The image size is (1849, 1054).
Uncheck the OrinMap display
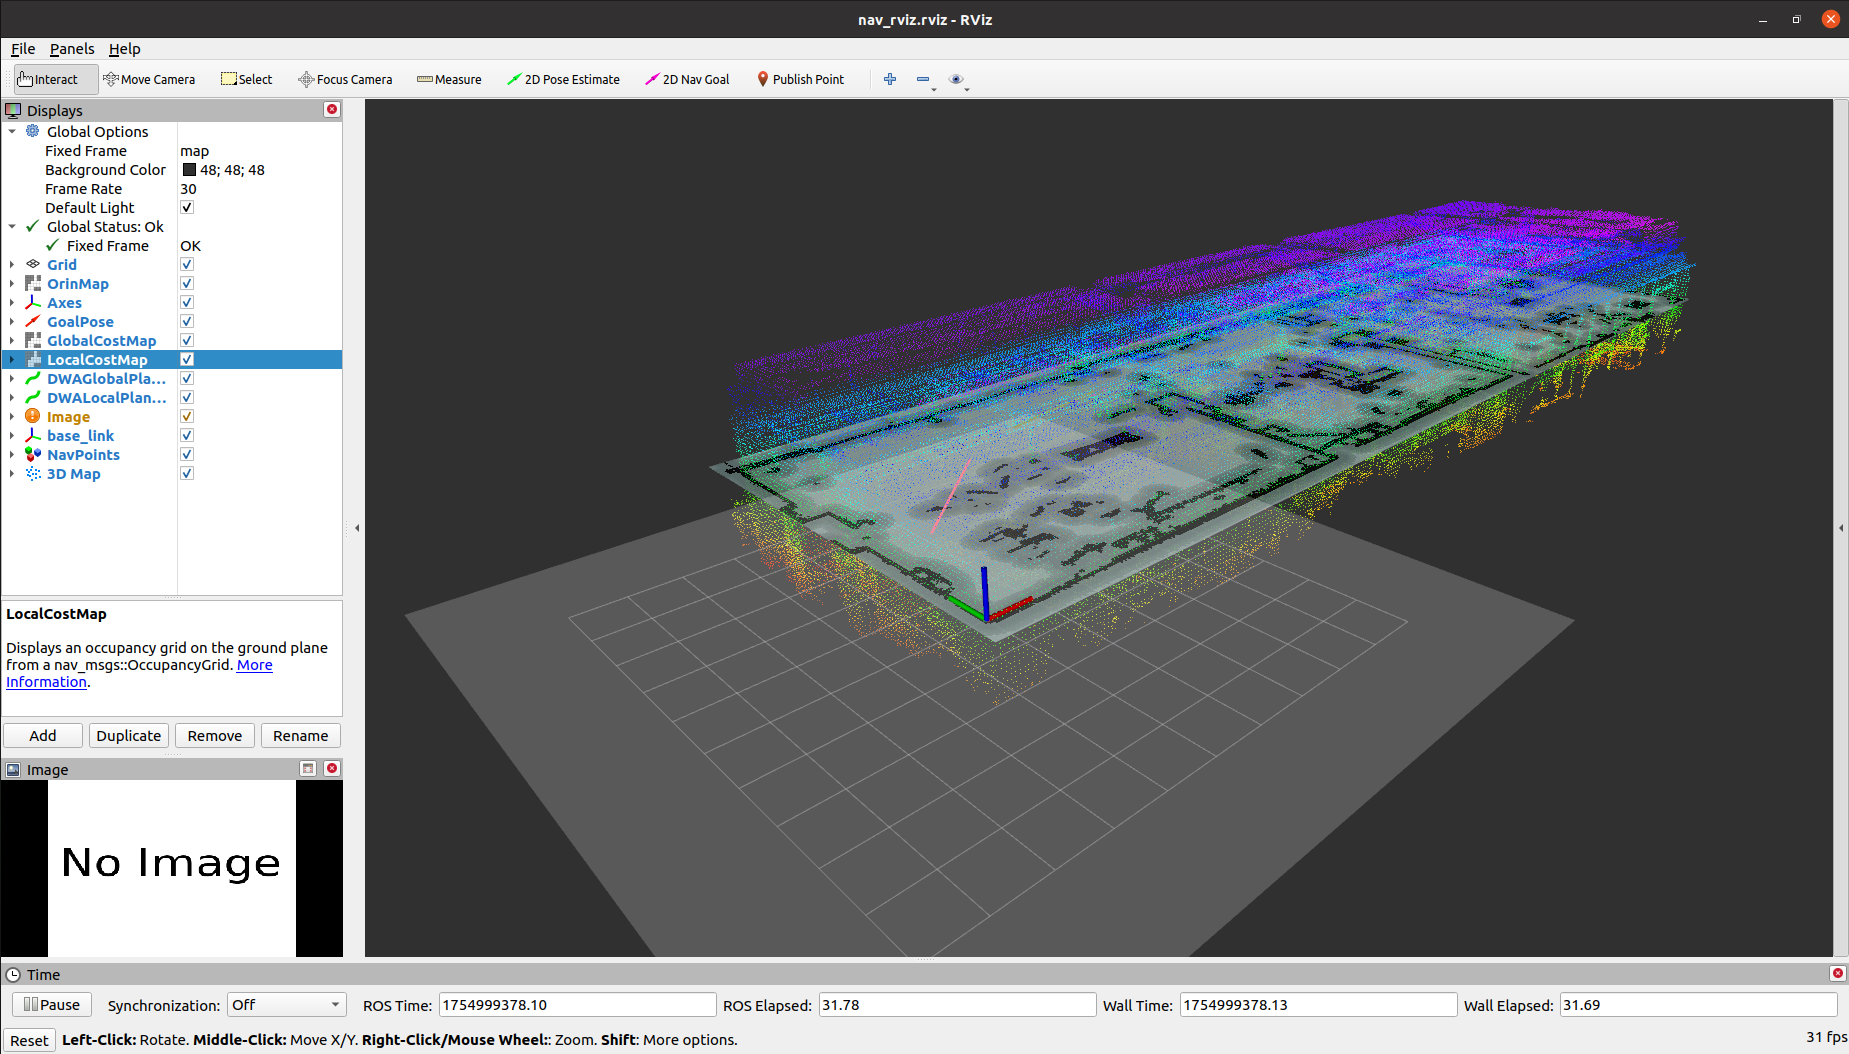coord(187,283)
